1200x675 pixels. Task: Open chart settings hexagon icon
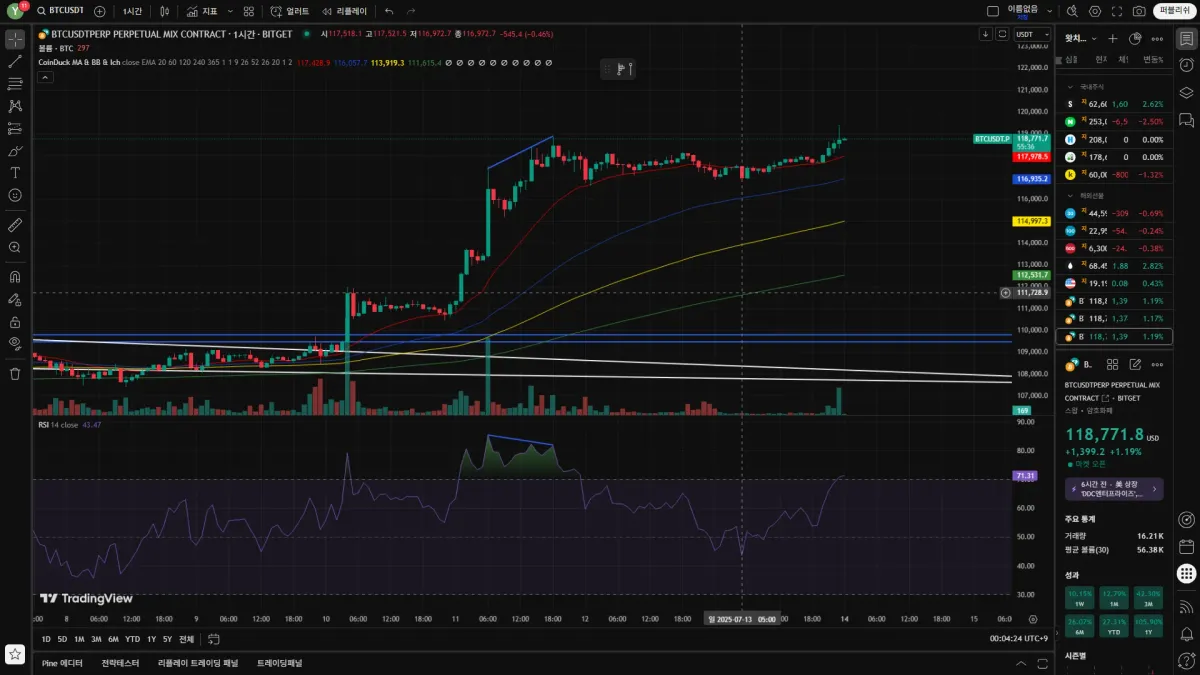[1095, 11]
